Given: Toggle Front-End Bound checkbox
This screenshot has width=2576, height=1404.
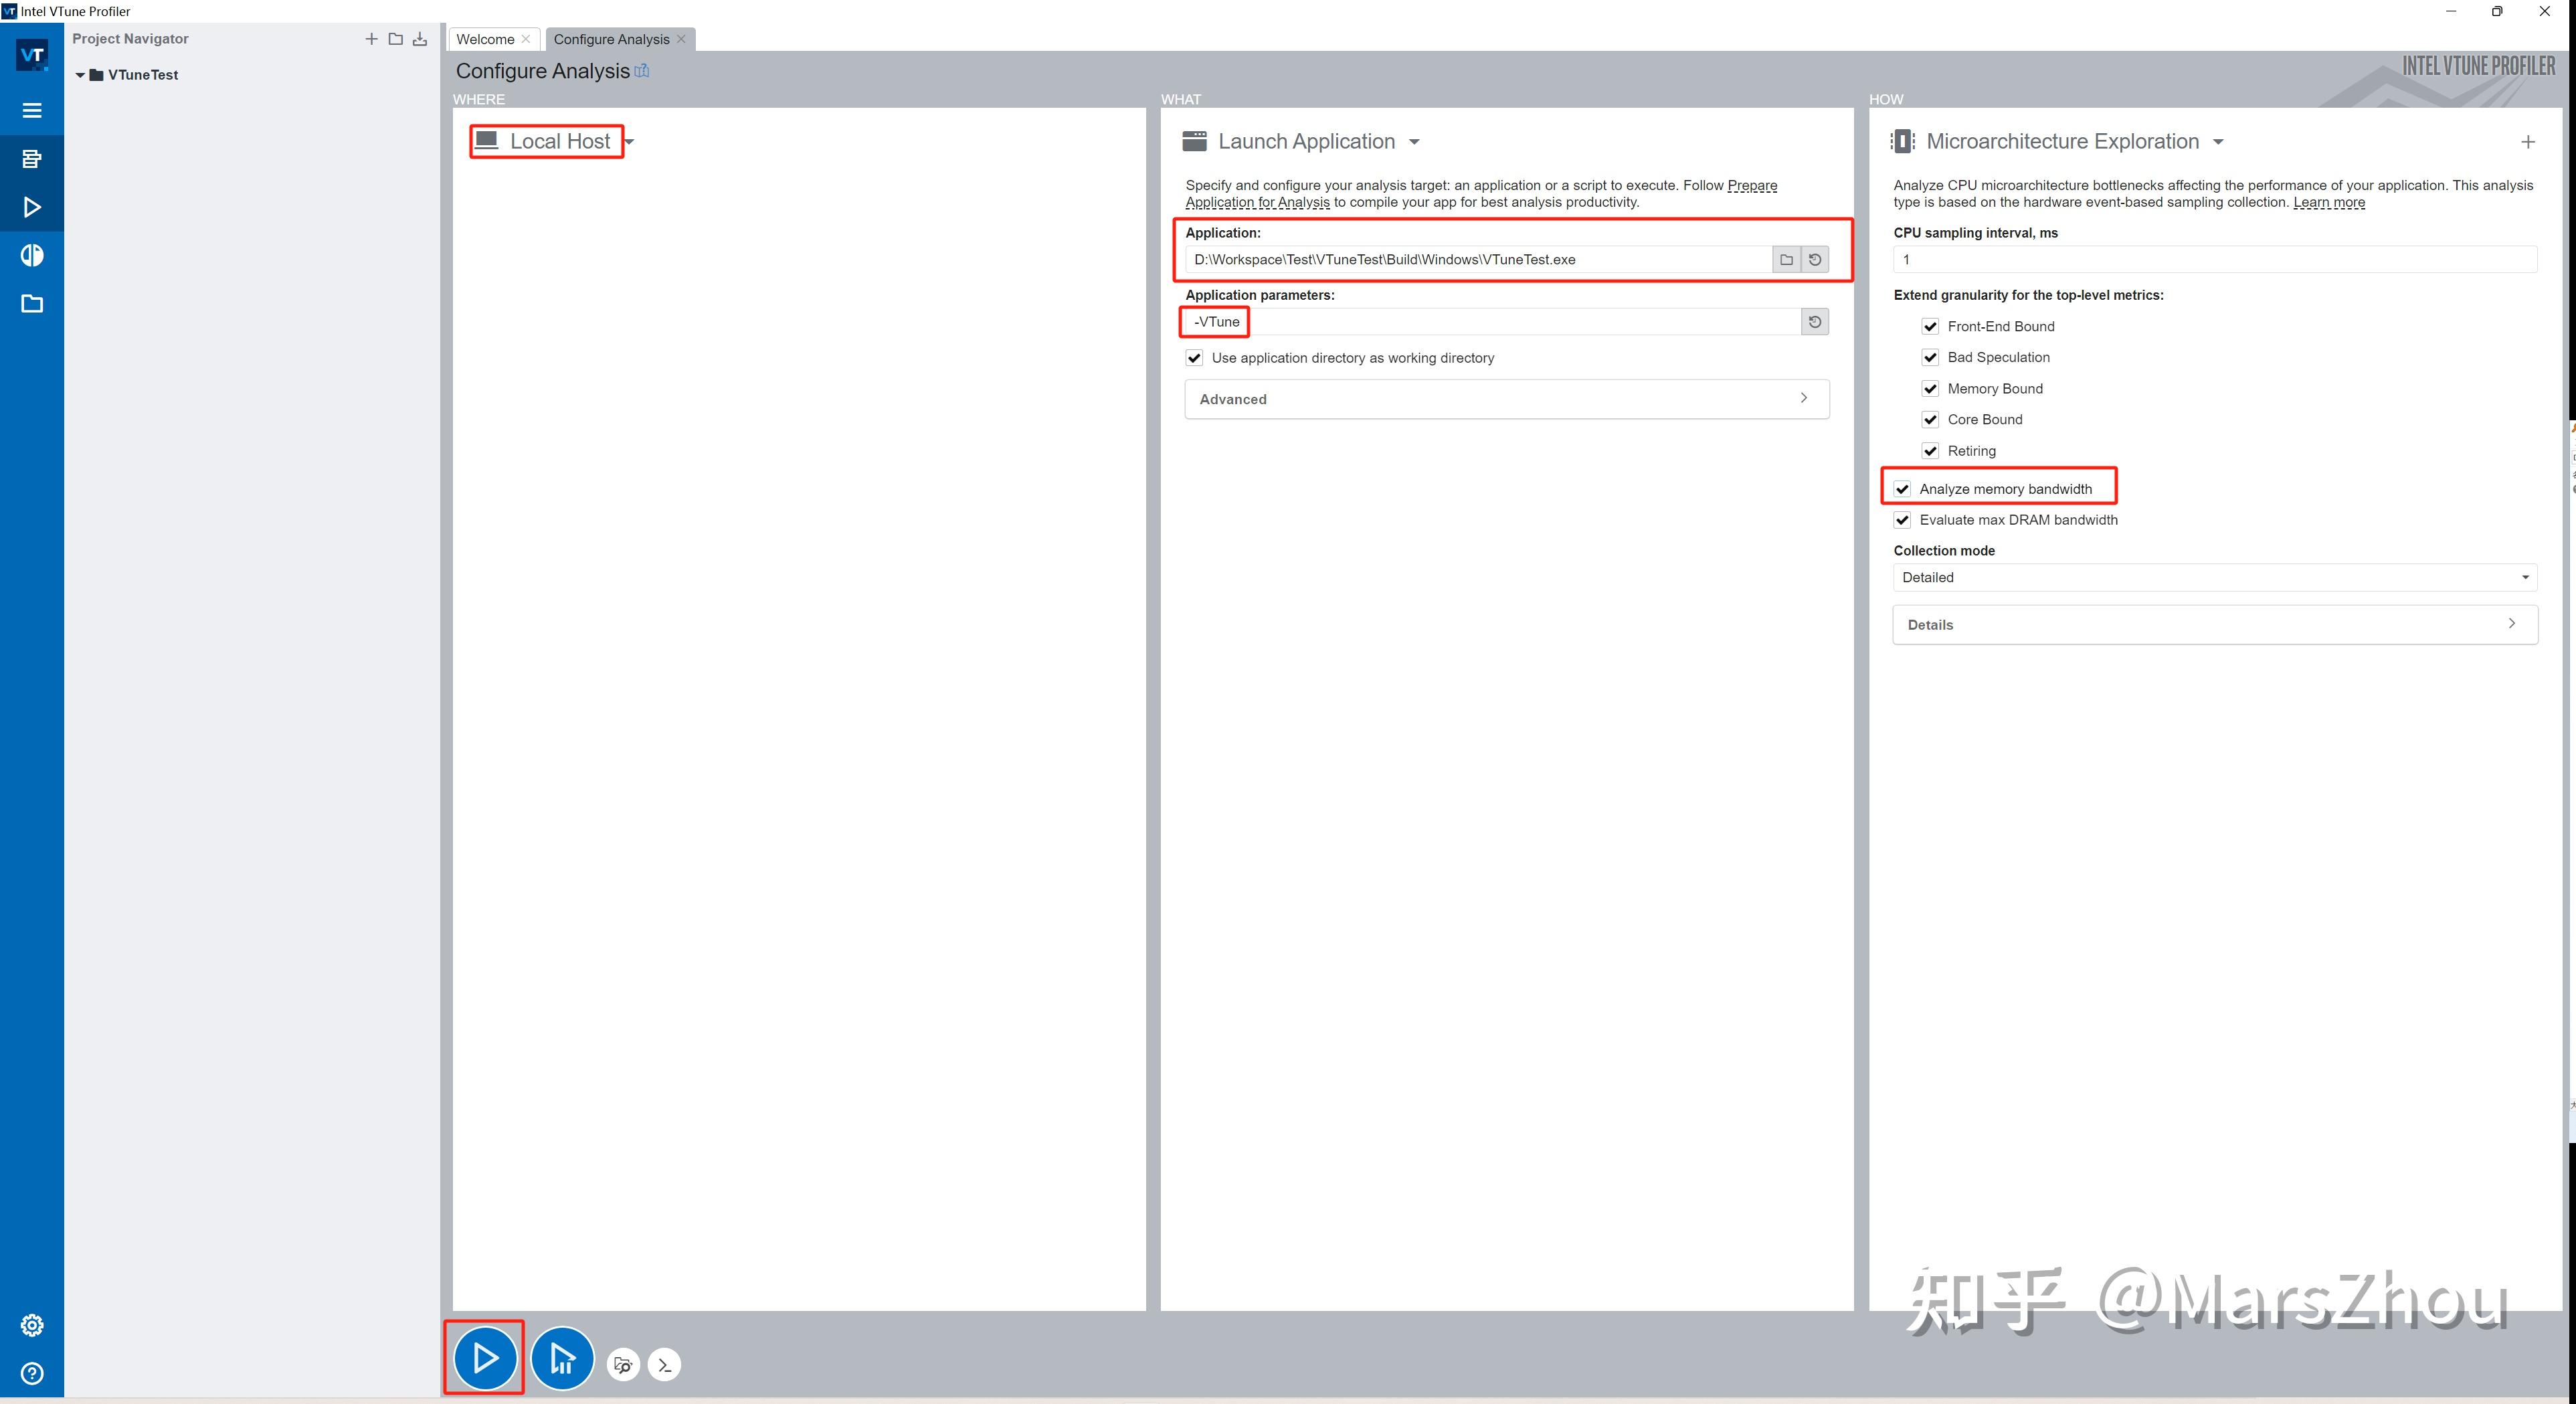Looking at the screenshot, I should click(1930, 327).
